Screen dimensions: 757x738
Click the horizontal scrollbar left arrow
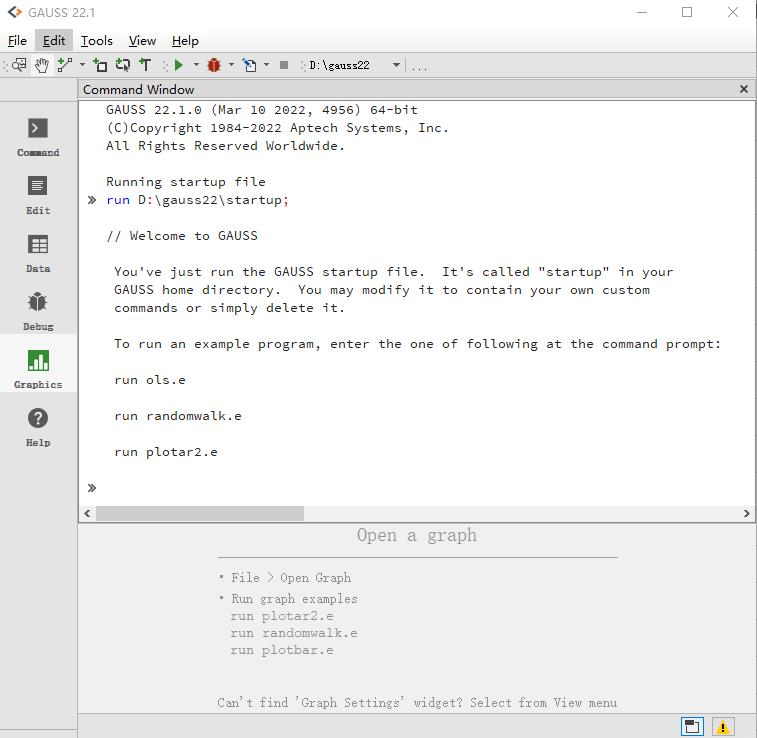[x=87, y=513]
